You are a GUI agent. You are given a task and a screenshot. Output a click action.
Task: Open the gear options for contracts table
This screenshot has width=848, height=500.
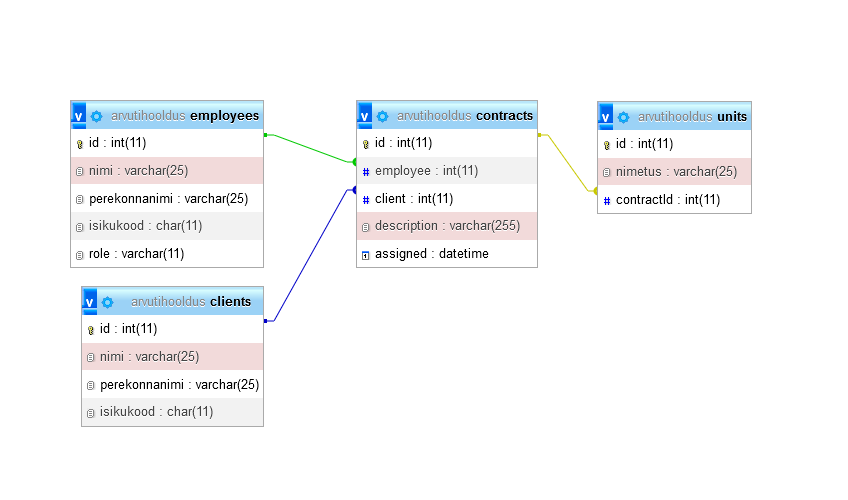(382, 116)
